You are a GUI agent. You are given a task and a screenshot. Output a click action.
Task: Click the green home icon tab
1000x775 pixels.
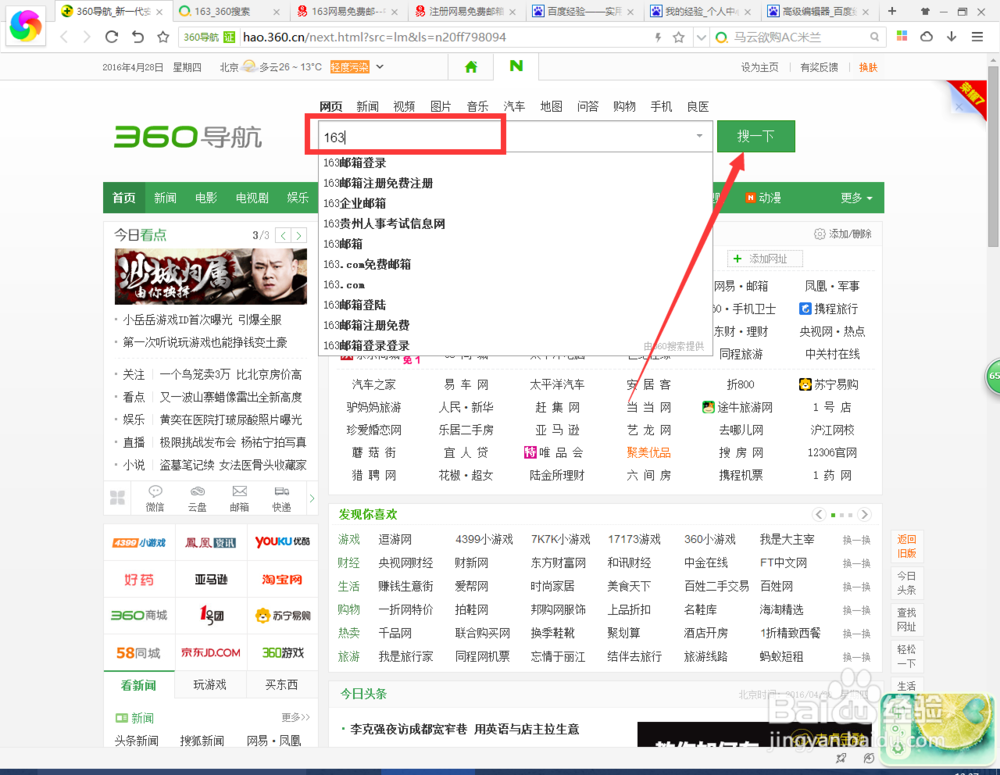pyautogui.click(x=471, y=66)
